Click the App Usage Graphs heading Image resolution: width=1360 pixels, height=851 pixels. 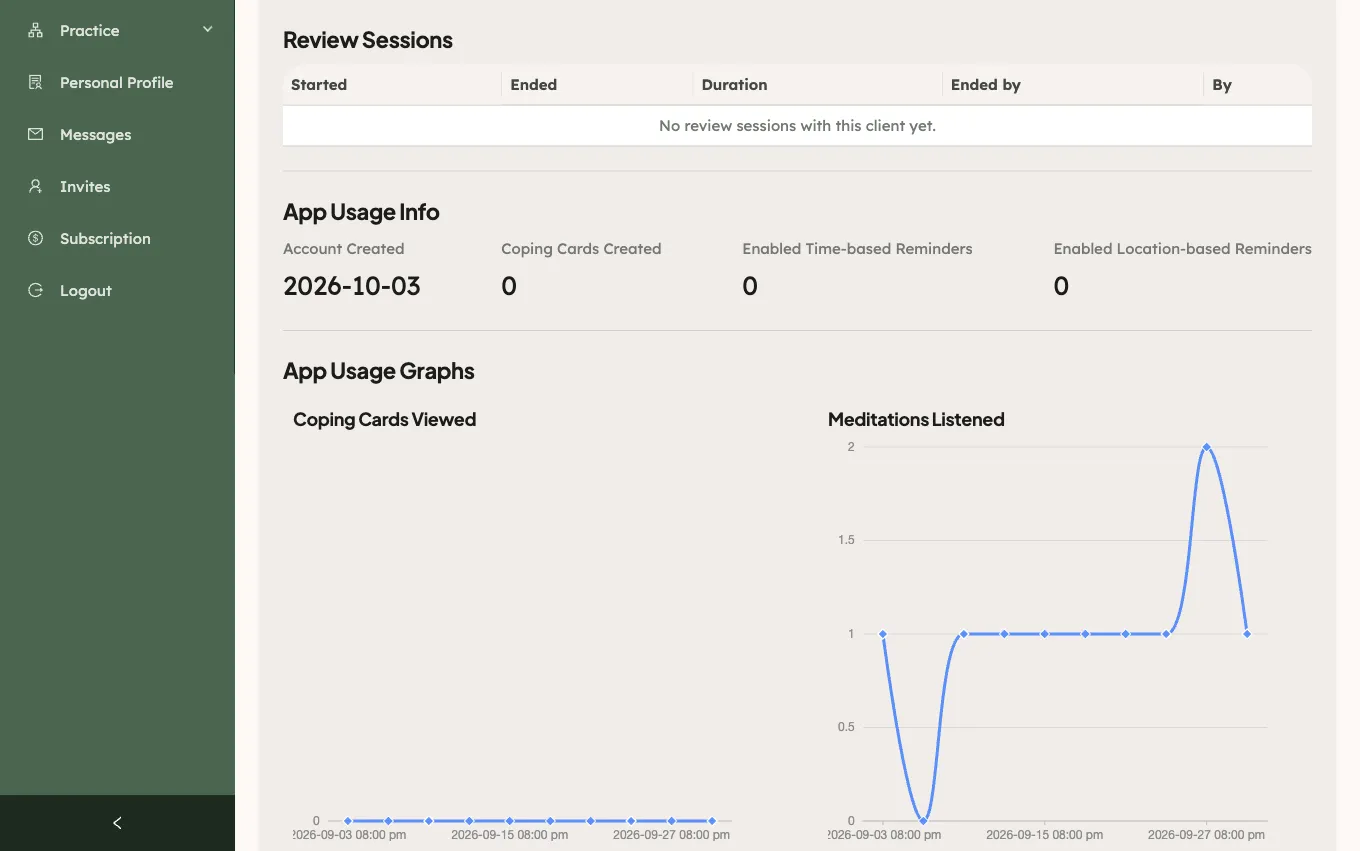click(378, 371)
